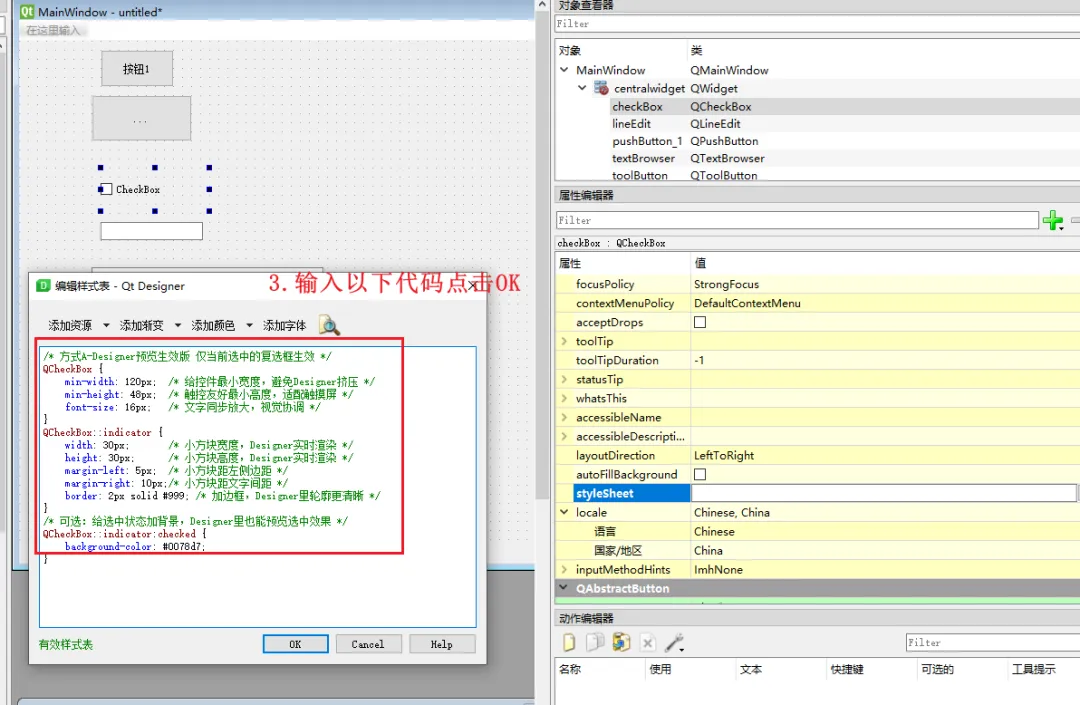The height and width of the screenshot is (705, 1080).
Task: Expand the whatsThis property
Action: [565, 399]
